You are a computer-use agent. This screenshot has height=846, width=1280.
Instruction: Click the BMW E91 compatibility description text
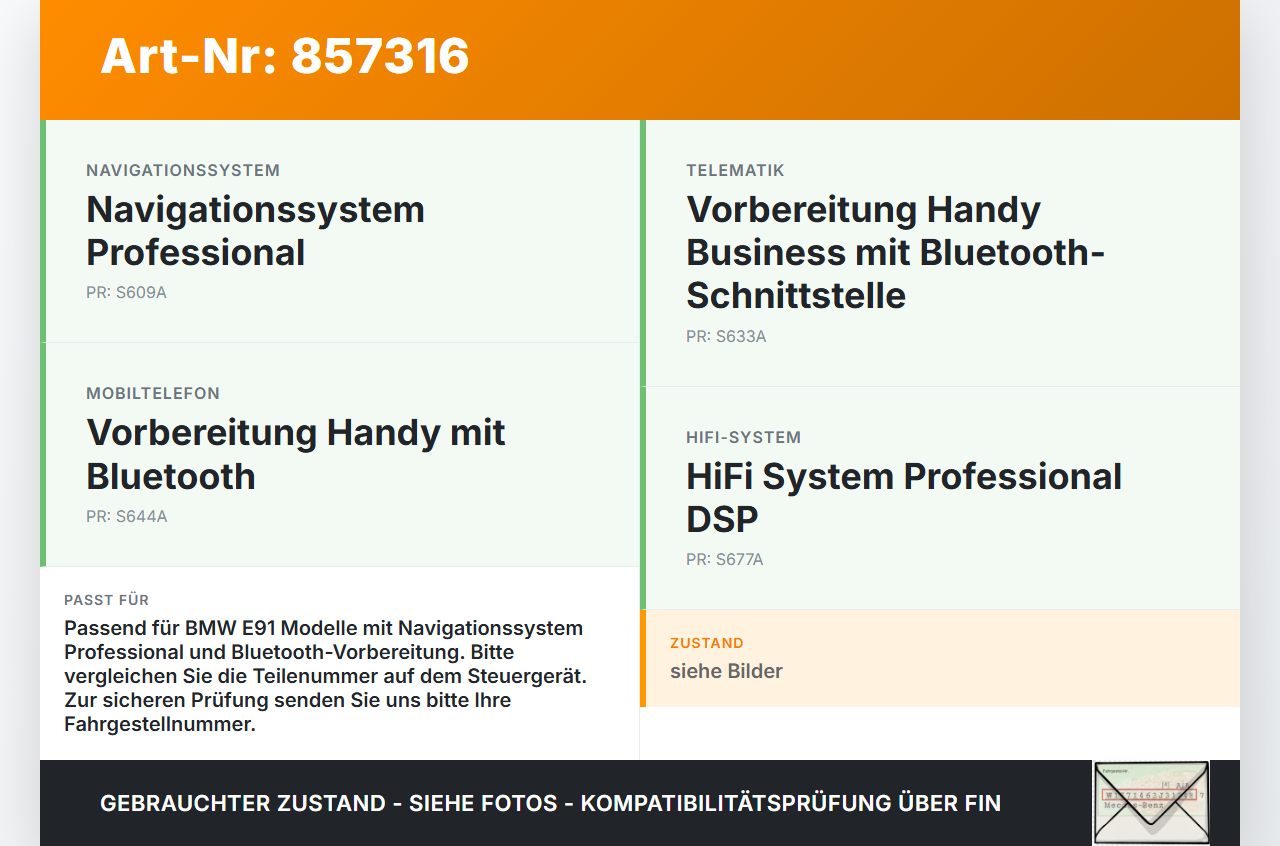point(325,676)
